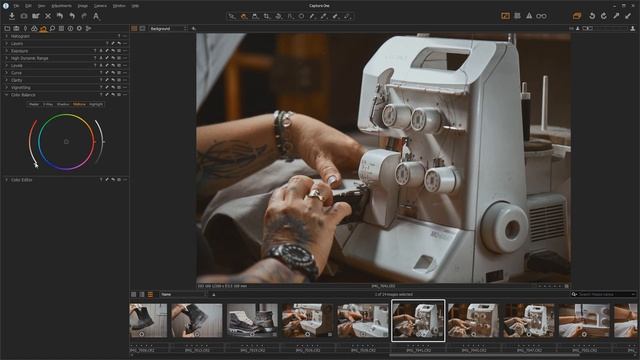Open the Library tool tab folder icon
The height and width of the screenshot is (360, 640).
point(7,29)
